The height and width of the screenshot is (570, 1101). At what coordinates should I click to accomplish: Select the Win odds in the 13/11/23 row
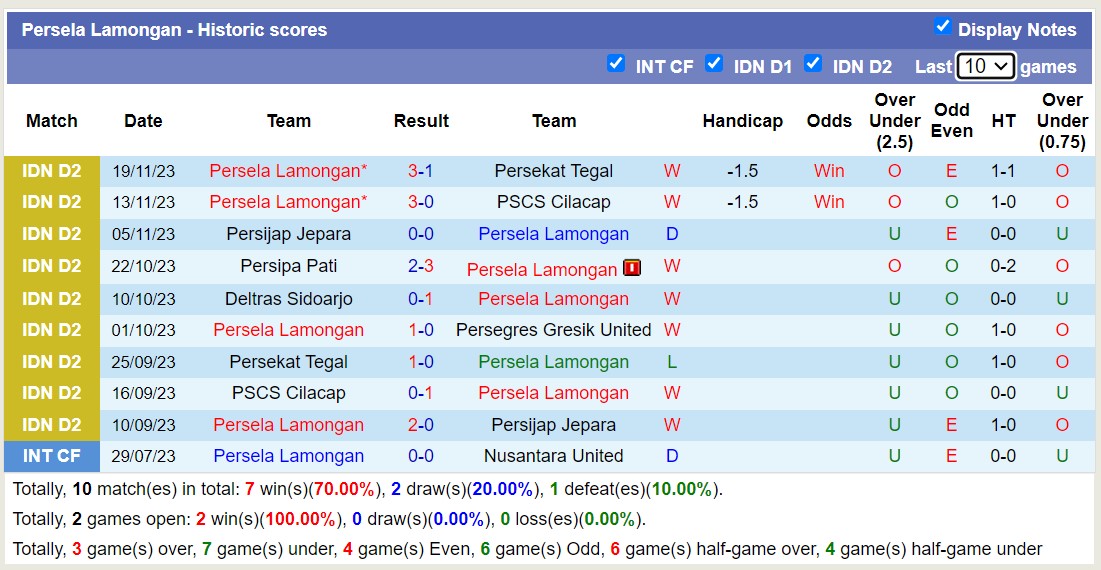pos(829,202)
